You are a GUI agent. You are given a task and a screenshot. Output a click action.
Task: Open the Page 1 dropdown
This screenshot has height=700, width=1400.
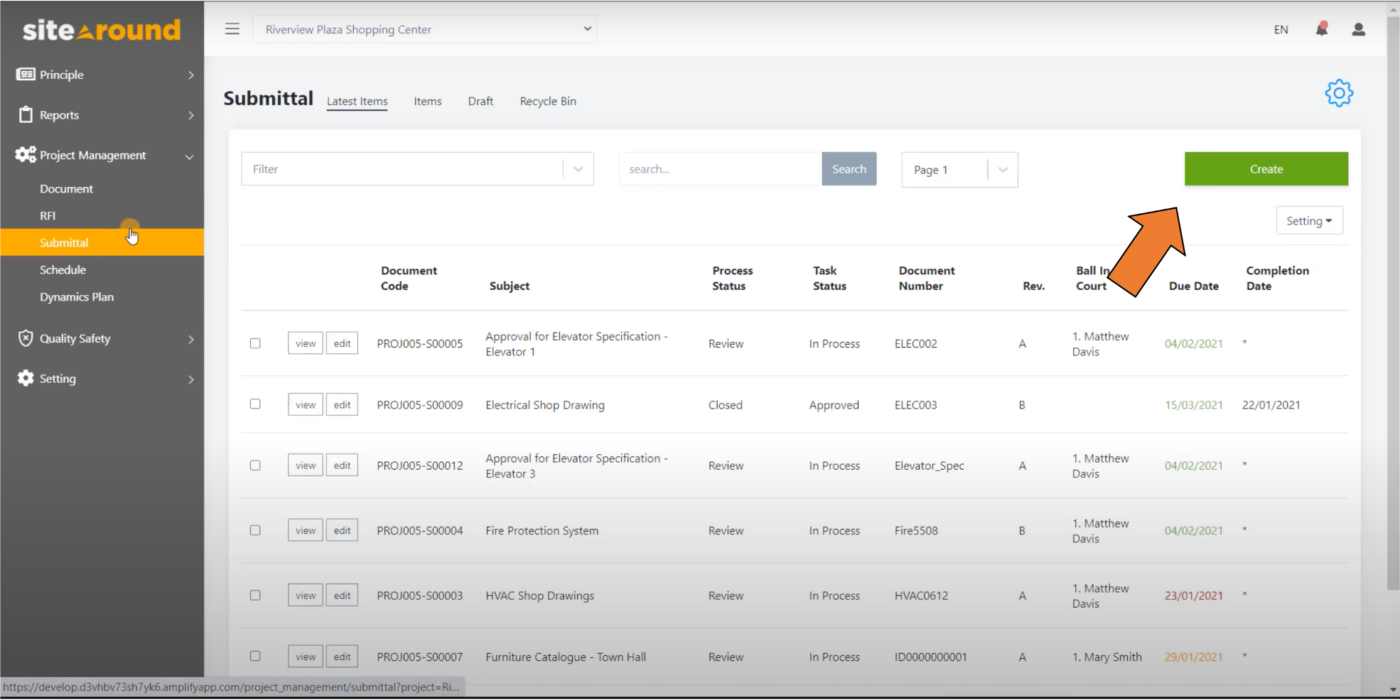(959, 169)
